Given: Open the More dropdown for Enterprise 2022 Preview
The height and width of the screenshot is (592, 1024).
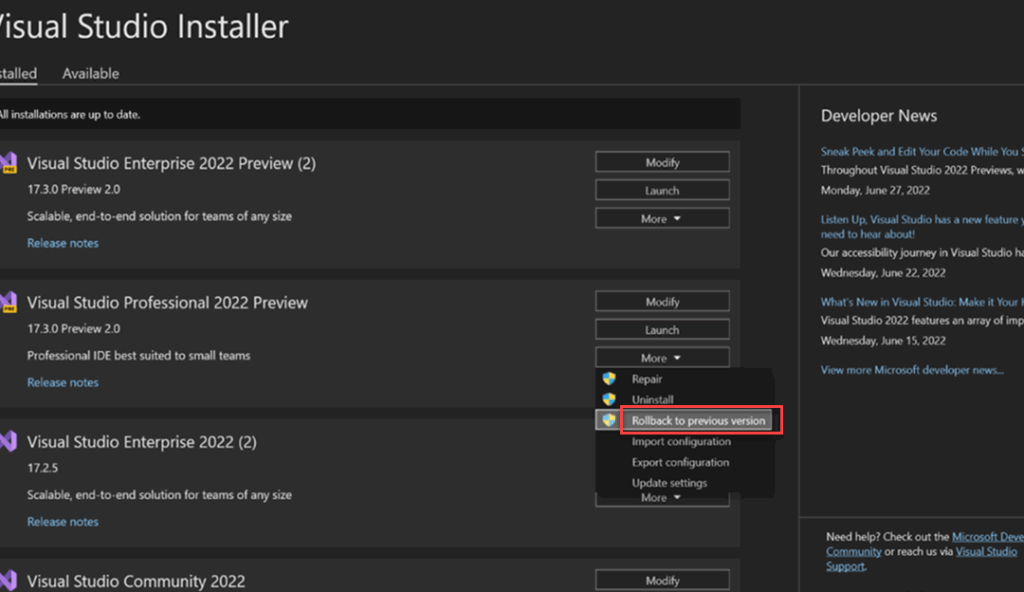Looking at the screenshot, I should [662, 217].
